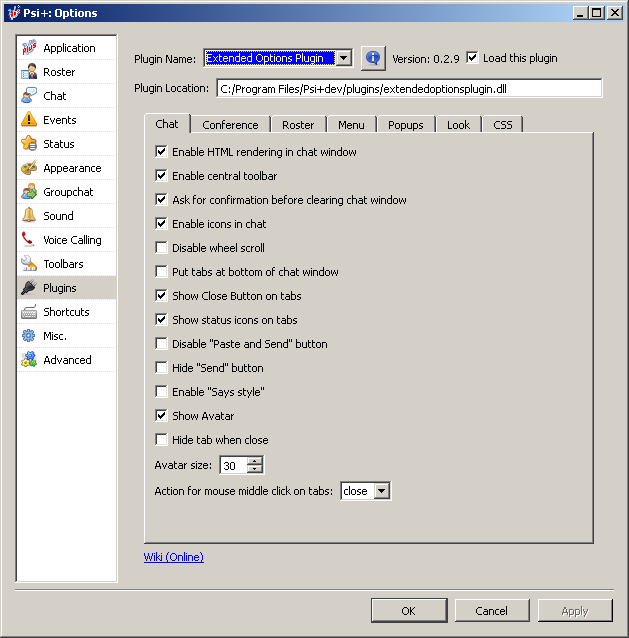
Task: Open the Application options section icon
Action: tap(29, 48)
